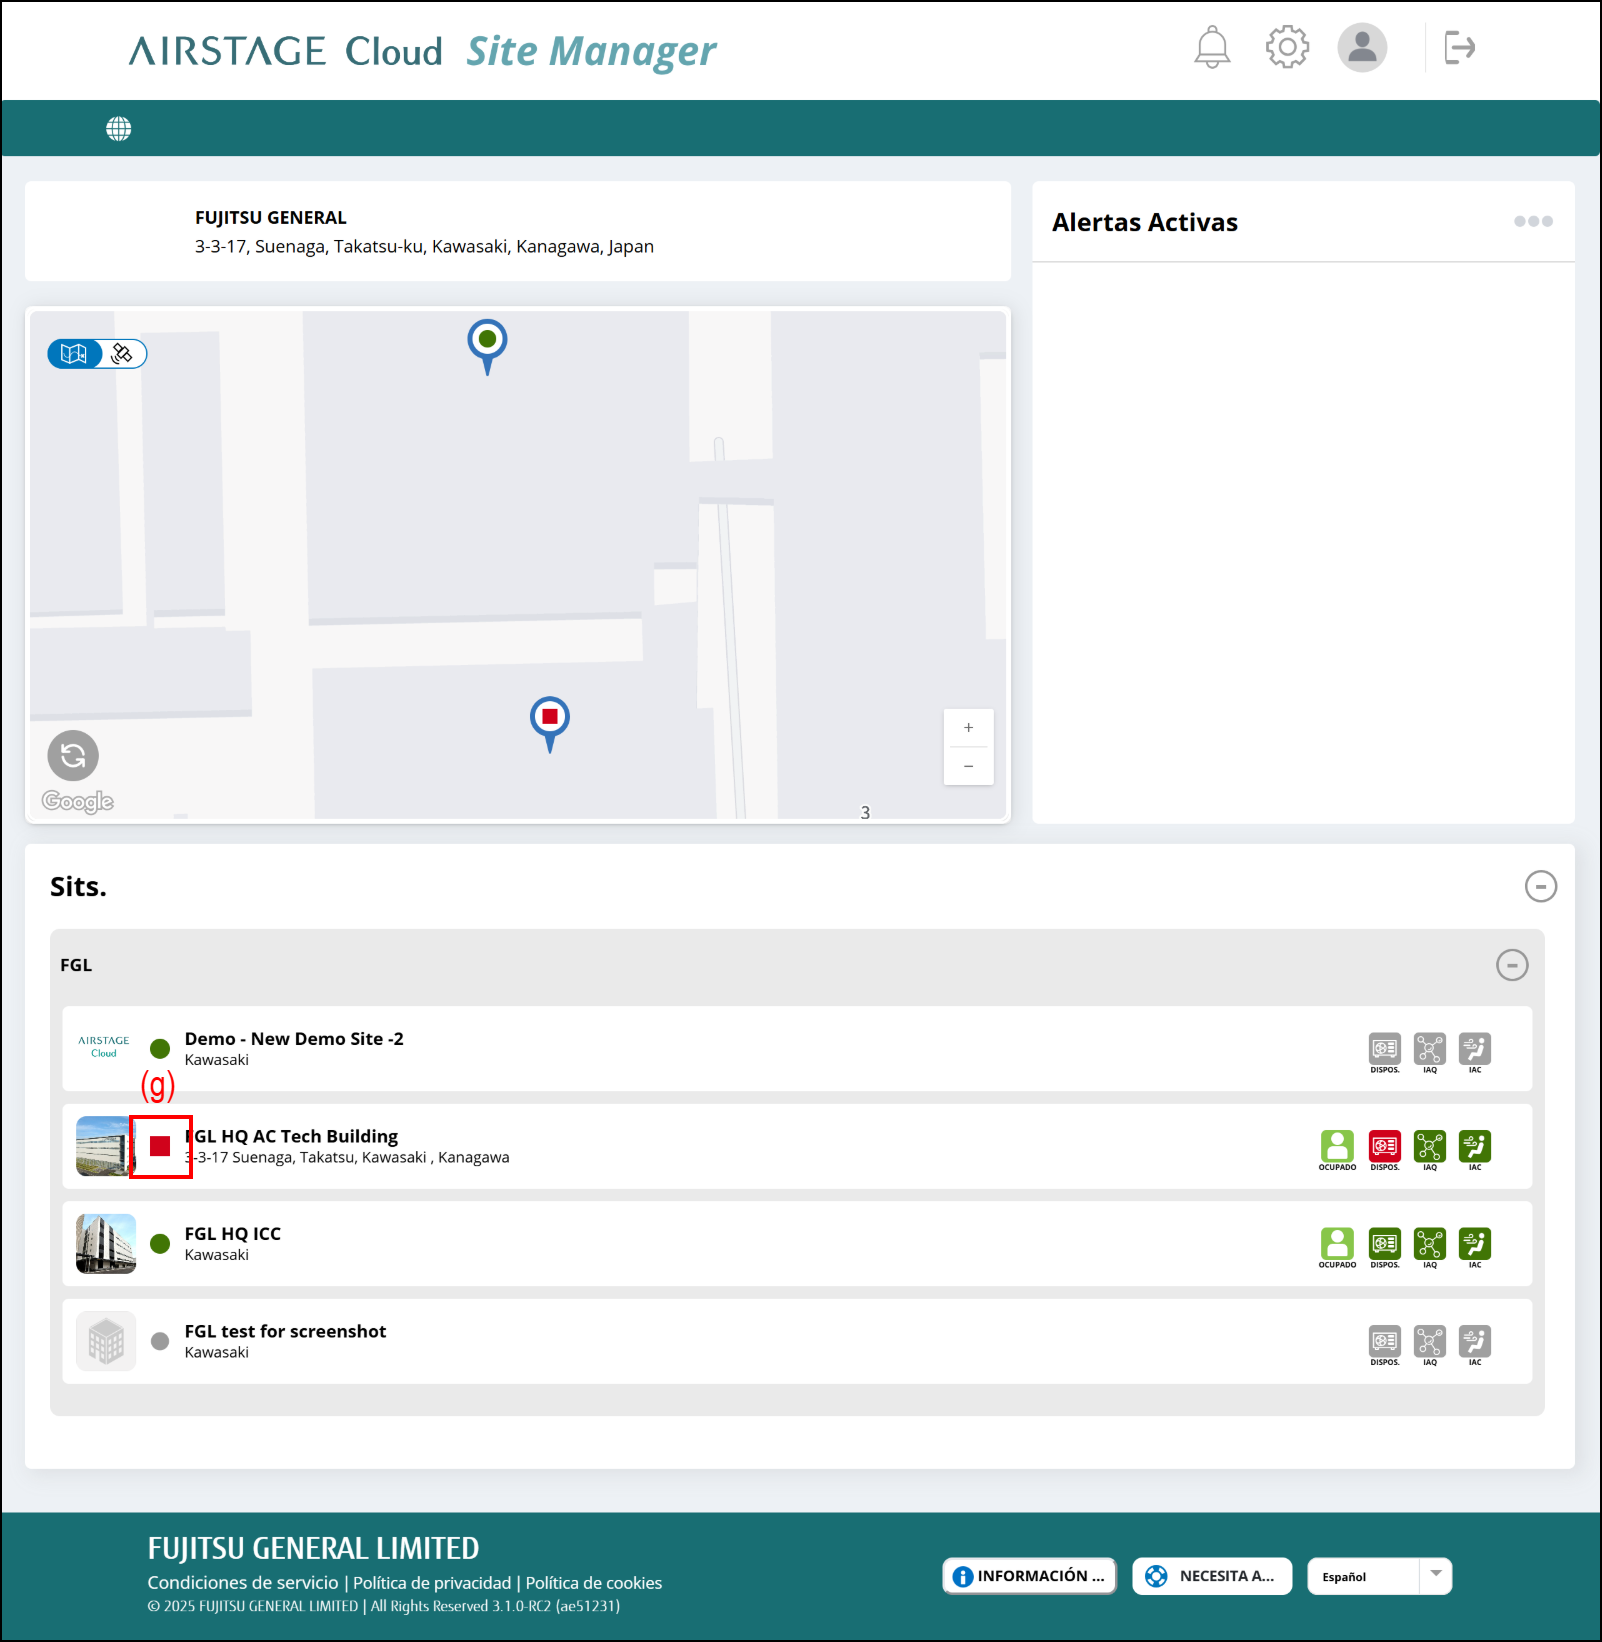Click the FGL HQ ICC building thumbnail
Viewport: 1602px width, 1642px height.
(105, 1243)
